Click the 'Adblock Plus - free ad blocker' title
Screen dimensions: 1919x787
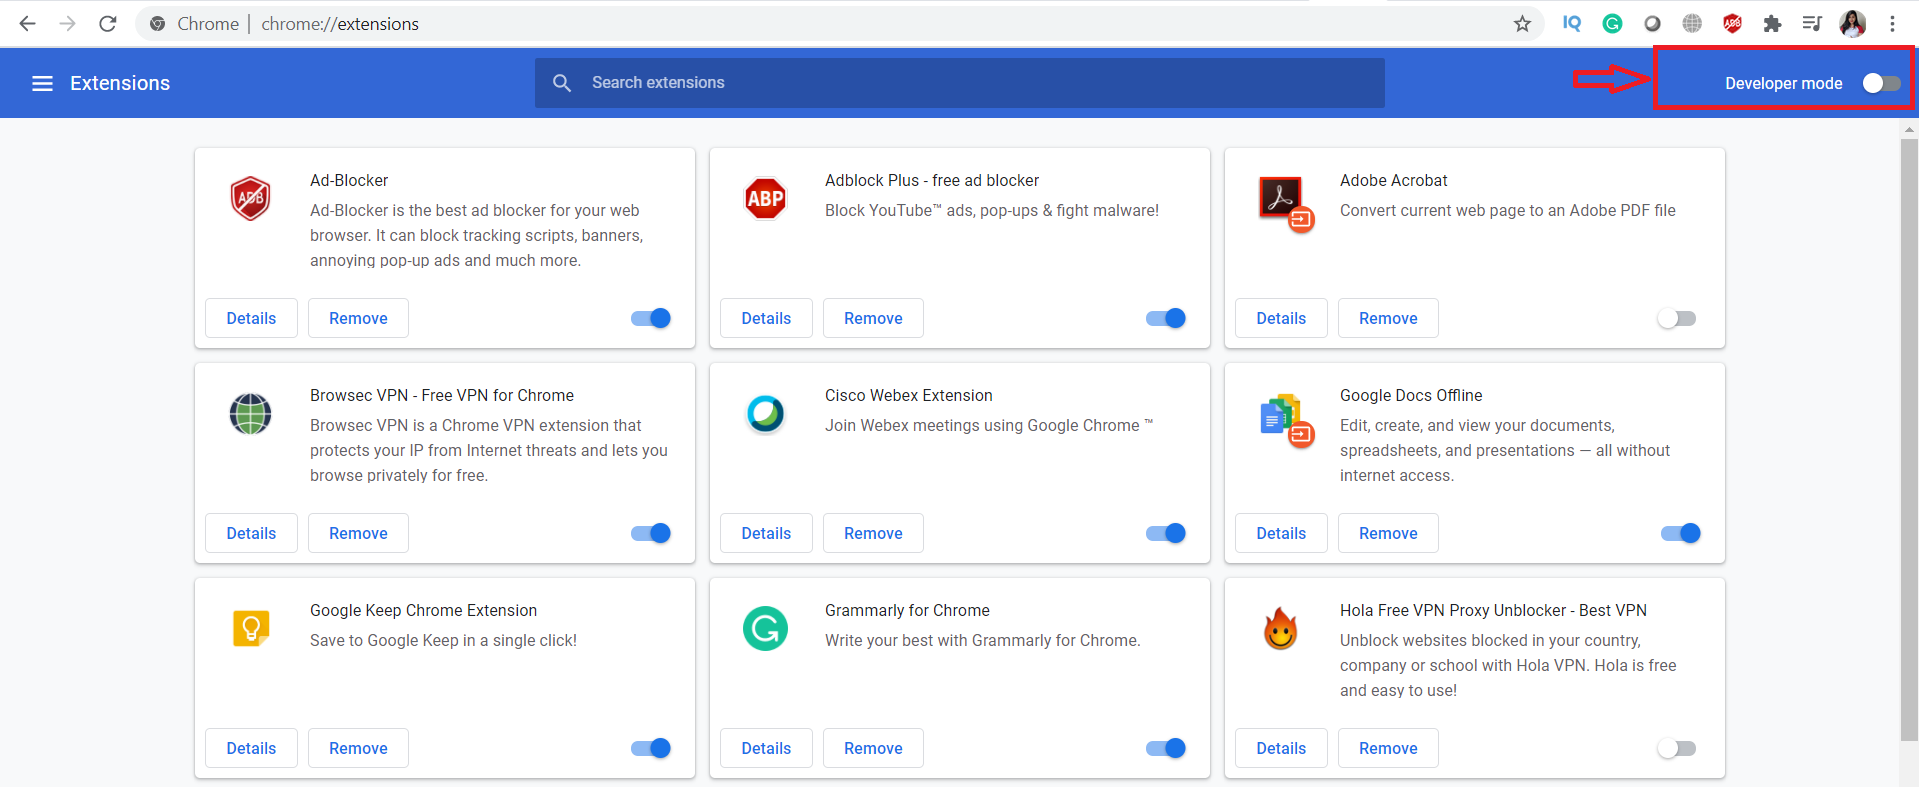(x=932, y=180)
